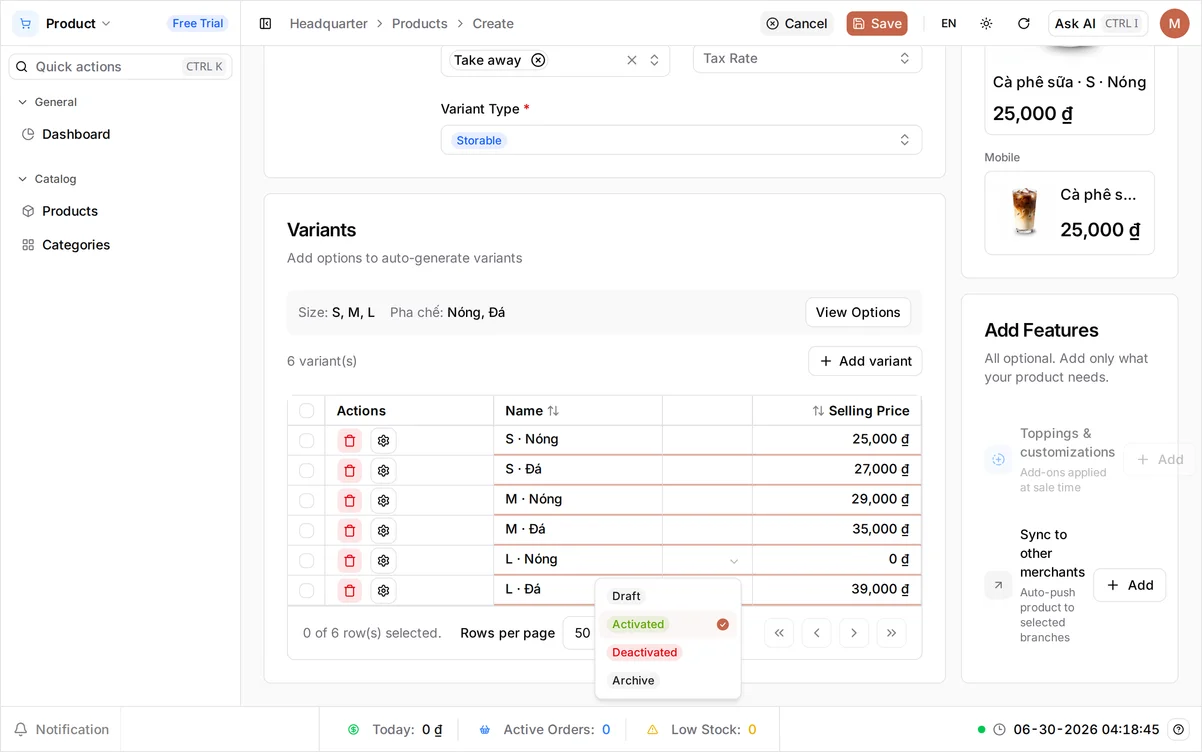Select Archive status option
This screenshot has height=752, width=1202.
[667, 680]
